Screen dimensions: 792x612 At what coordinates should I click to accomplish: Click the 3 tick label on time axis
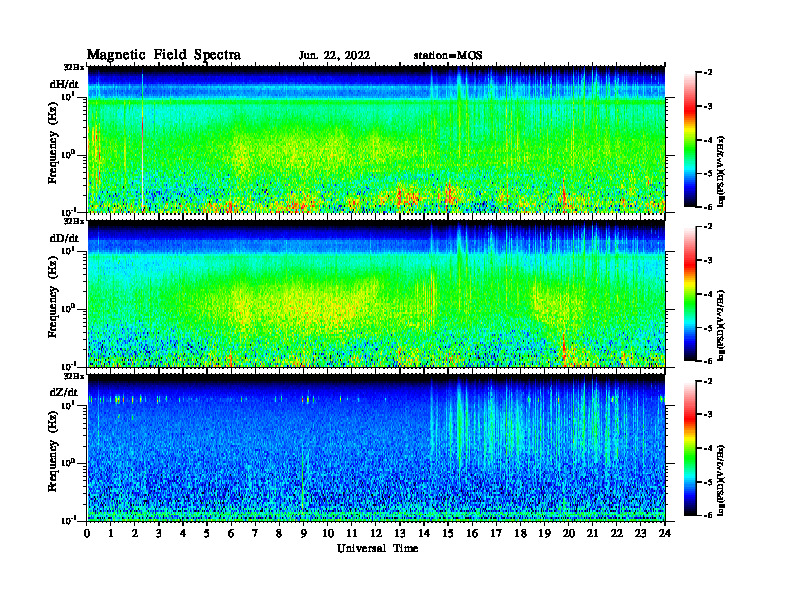coord(159,534)
